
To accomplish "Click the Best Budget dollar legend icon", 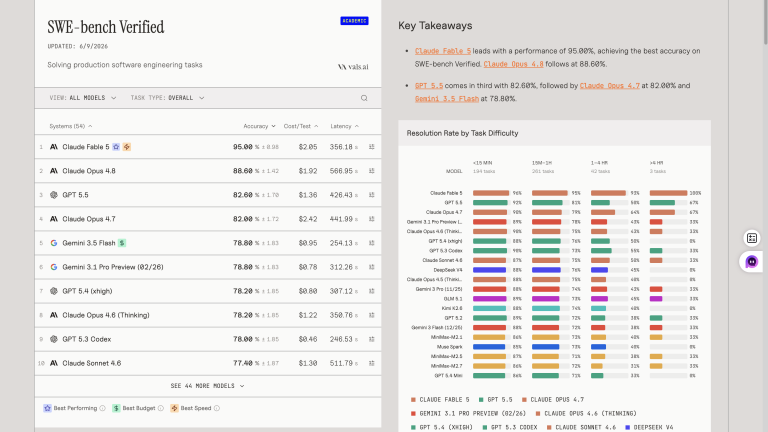I will [116, 408].
